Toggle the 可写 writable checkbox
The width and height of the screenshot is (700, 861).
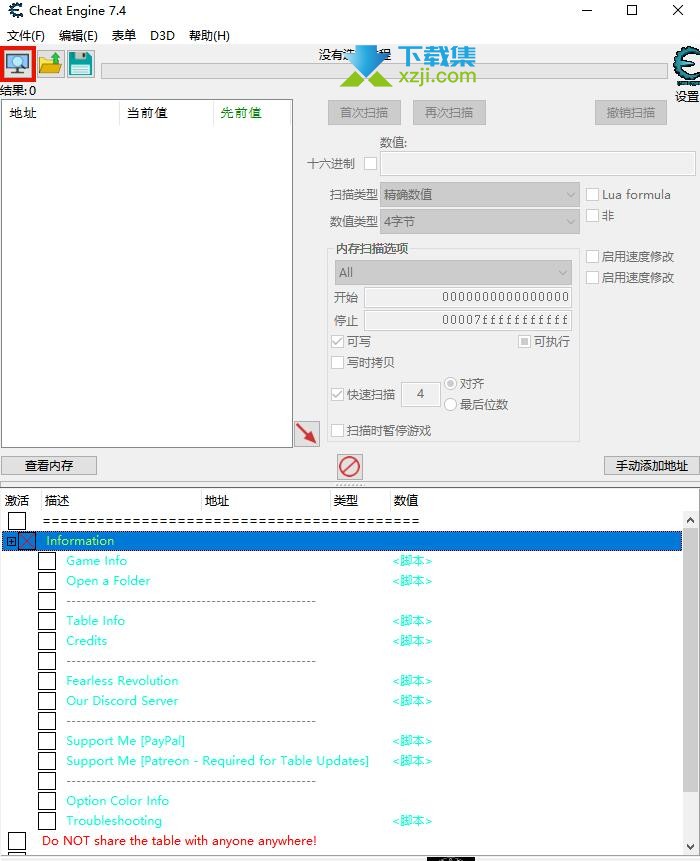[338, 342]
